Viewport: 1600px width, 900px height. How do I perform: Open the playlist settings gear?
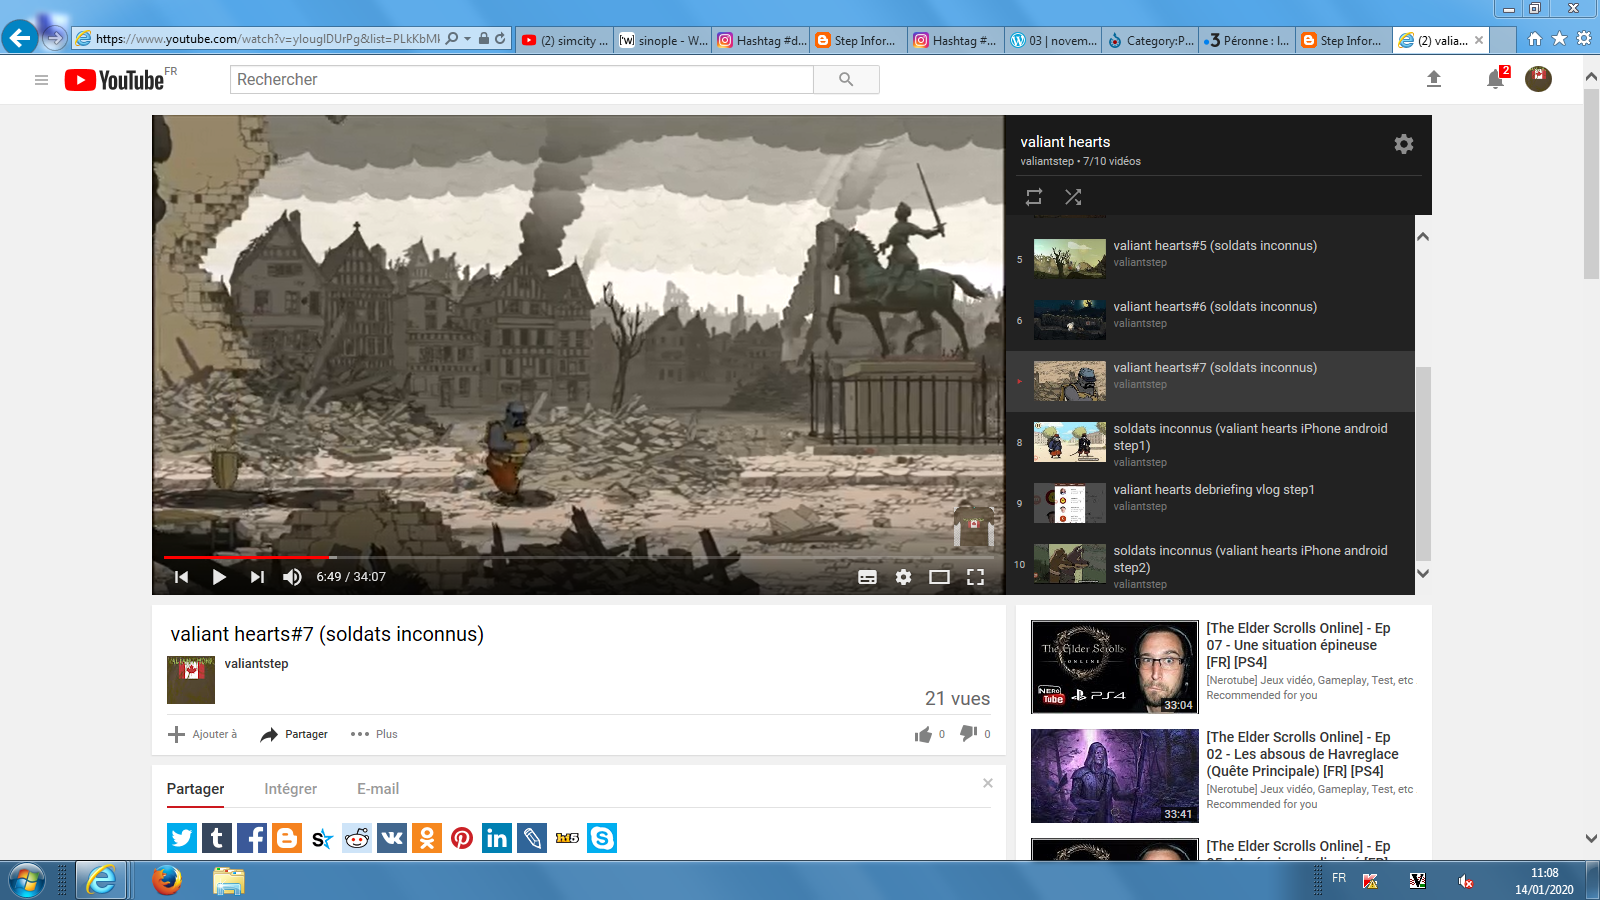point(1404,144)
